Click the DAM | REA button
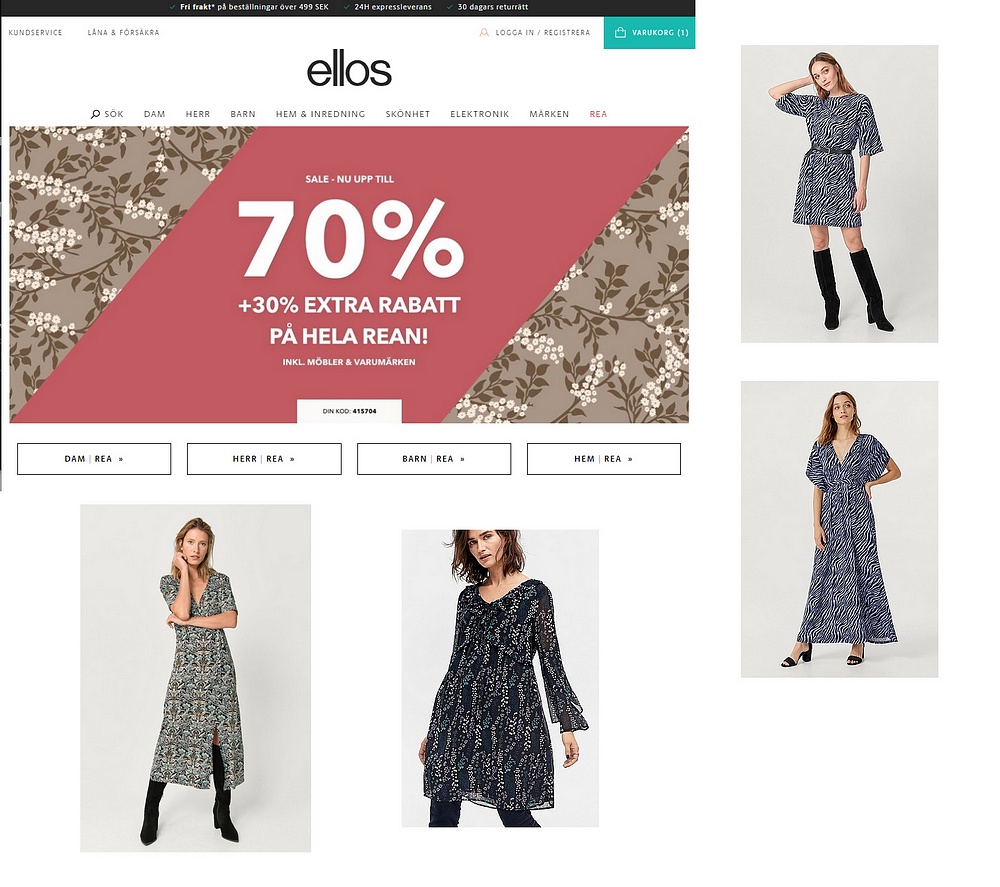Screen dimensions: 1000x887 (94, 459)
